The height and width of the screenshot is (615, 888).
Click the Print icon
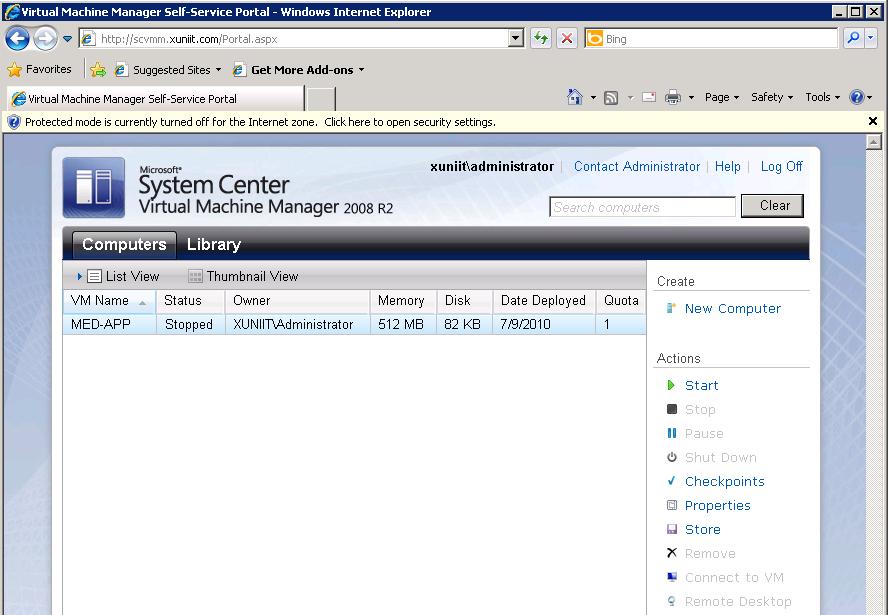click(x=672, y=97)
